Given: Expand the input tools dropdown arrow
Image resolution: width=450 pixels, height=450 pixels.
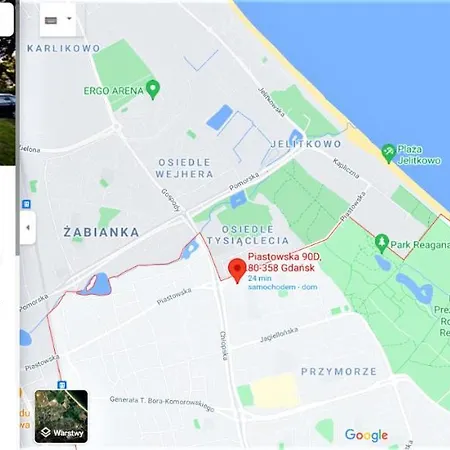Looking at the screenshot, I should [x=69, y=18].
